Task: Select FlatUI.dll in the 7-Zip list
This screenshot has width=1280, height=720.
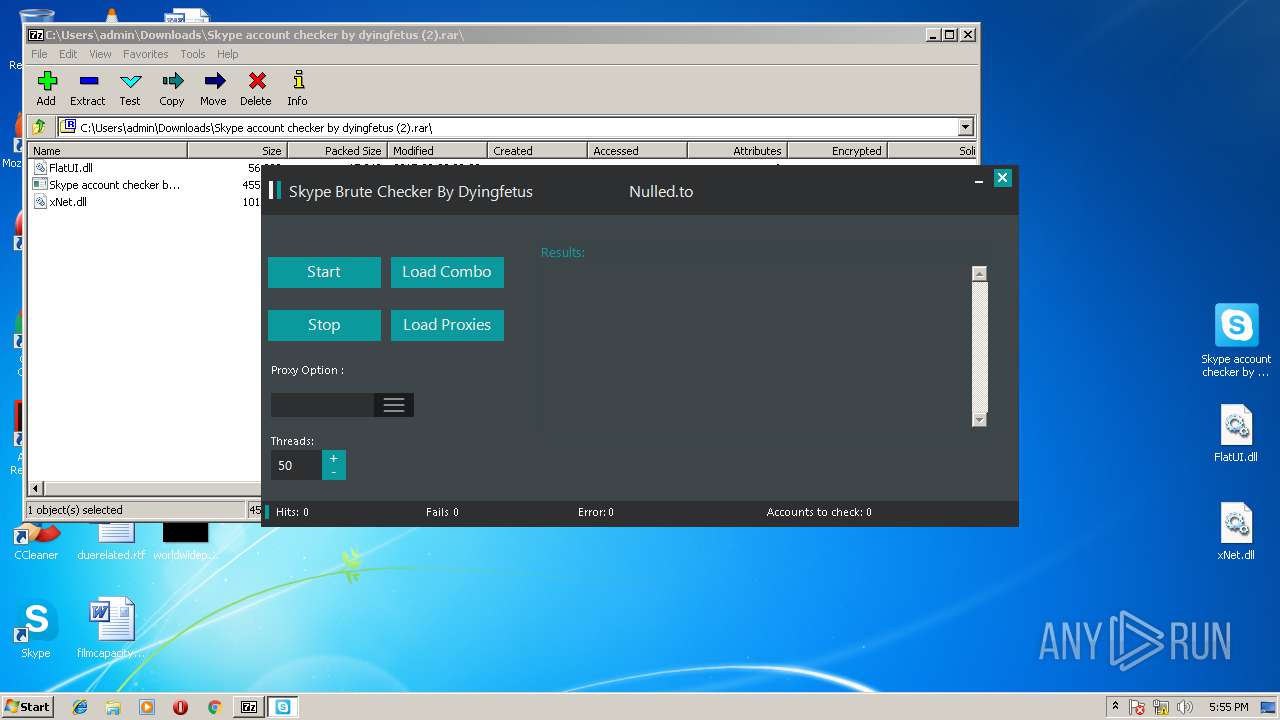Action: pyautogui.click(x=70, y=168)
